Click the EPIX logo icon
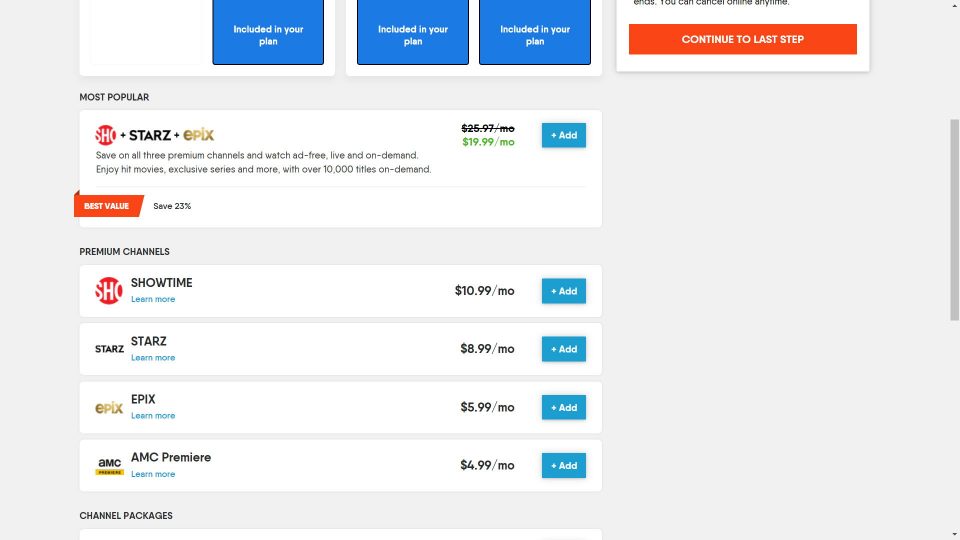The width and height of the screenshot is (960, 540). 109,407
